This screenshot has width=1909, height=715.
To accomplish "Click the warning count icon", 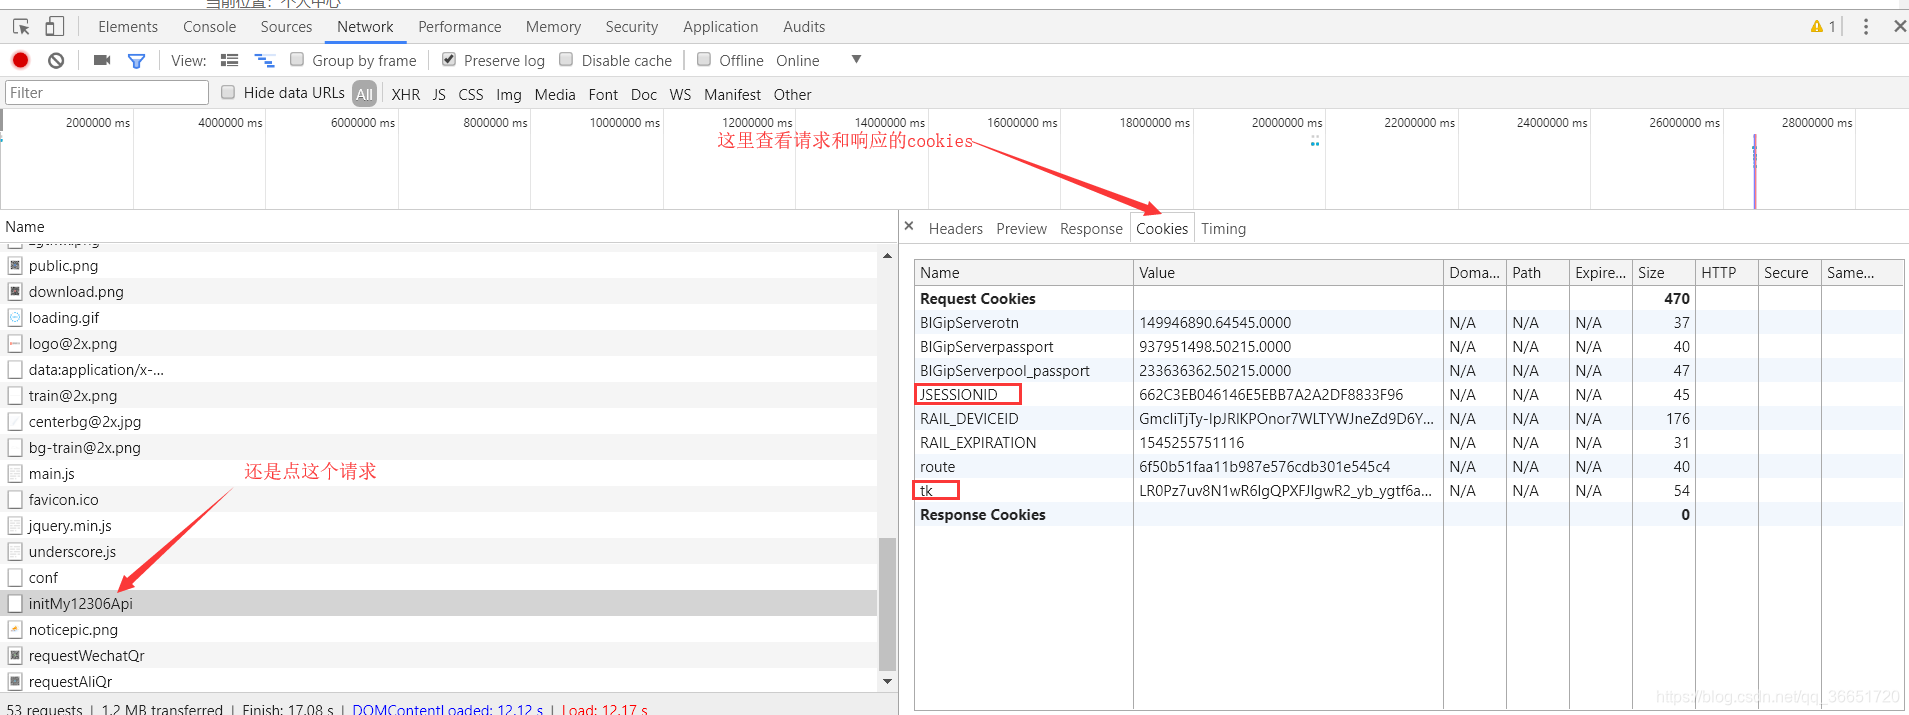I will click(1823, 27).
